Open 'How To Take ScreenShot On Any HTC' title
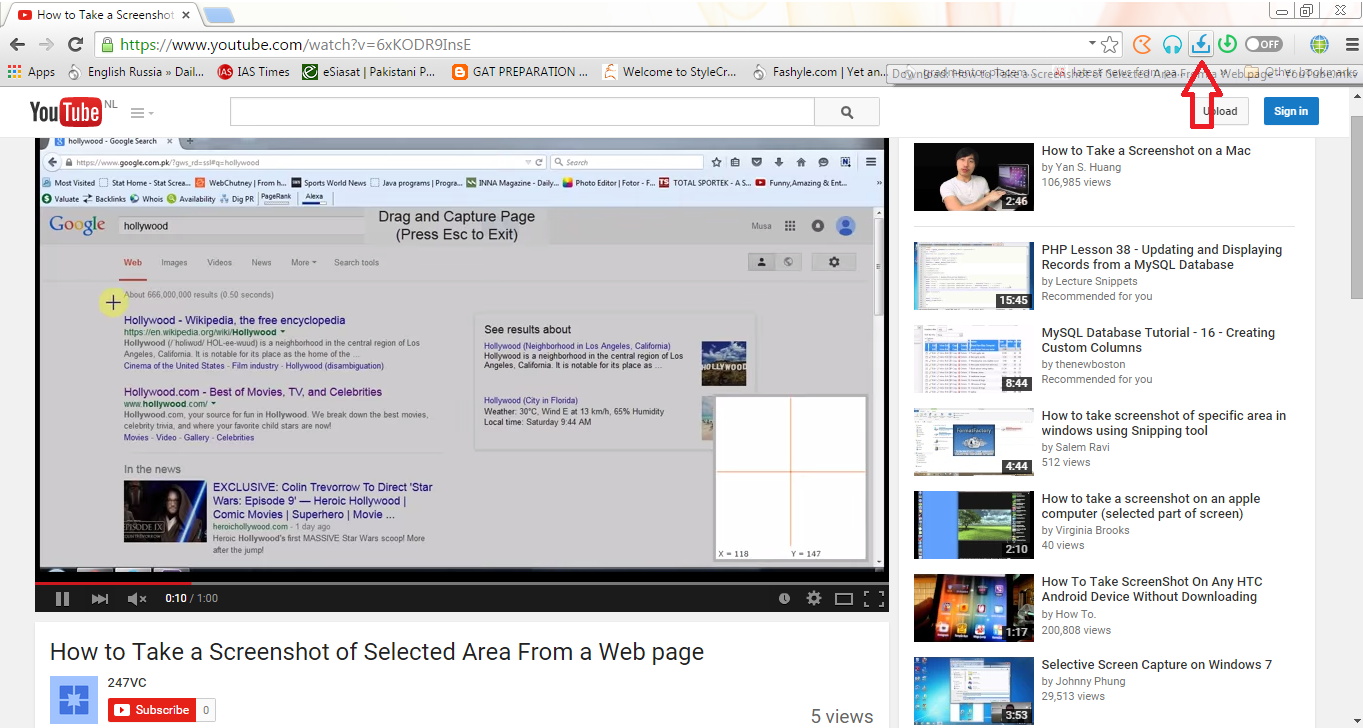The height and width of the screenshot is (728, 1363). point(1152,589)
